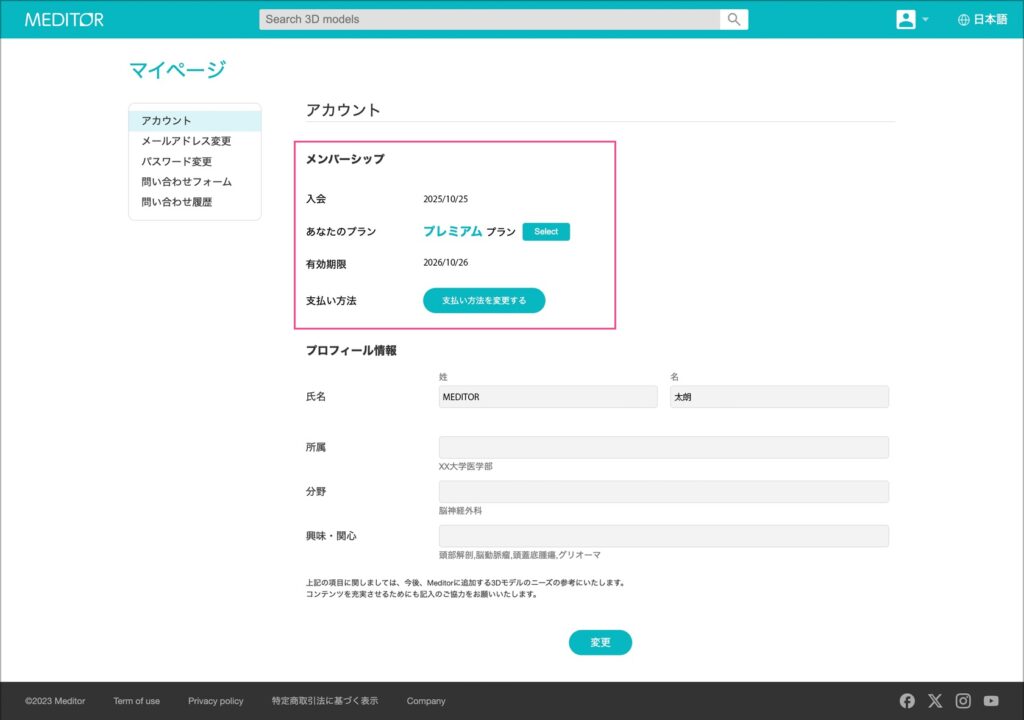
Task: Click the MEDITOR logo in header
Action: [64, 19]
